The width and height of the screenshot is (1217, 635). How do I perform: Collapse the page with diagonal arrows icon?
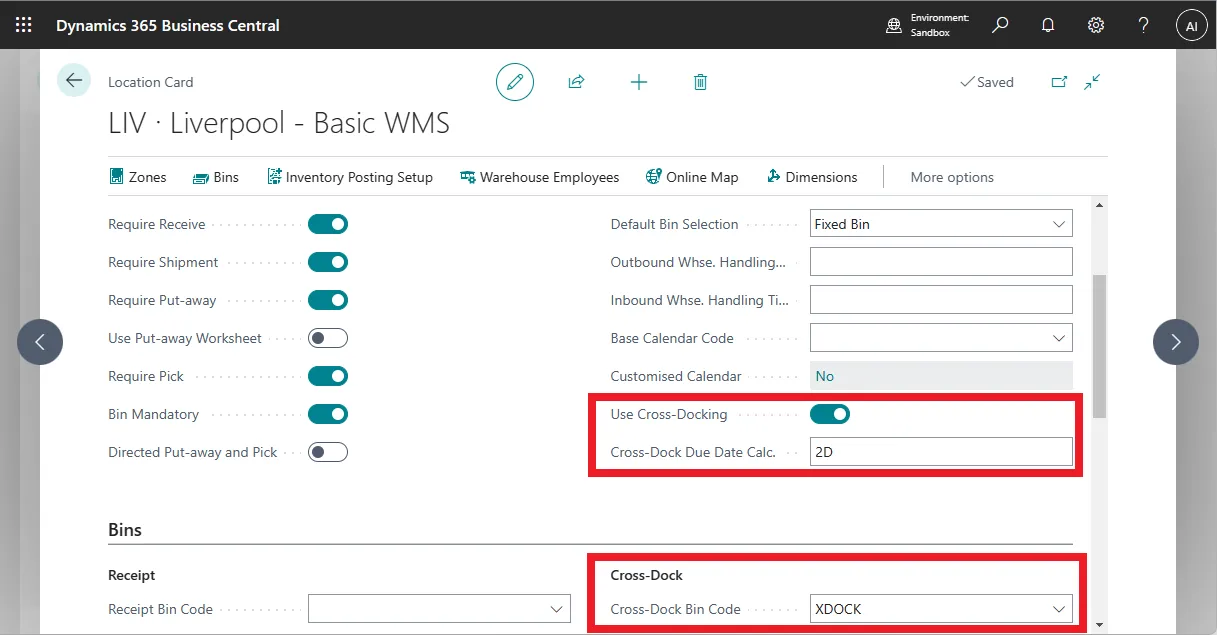tap(1092, 82)
